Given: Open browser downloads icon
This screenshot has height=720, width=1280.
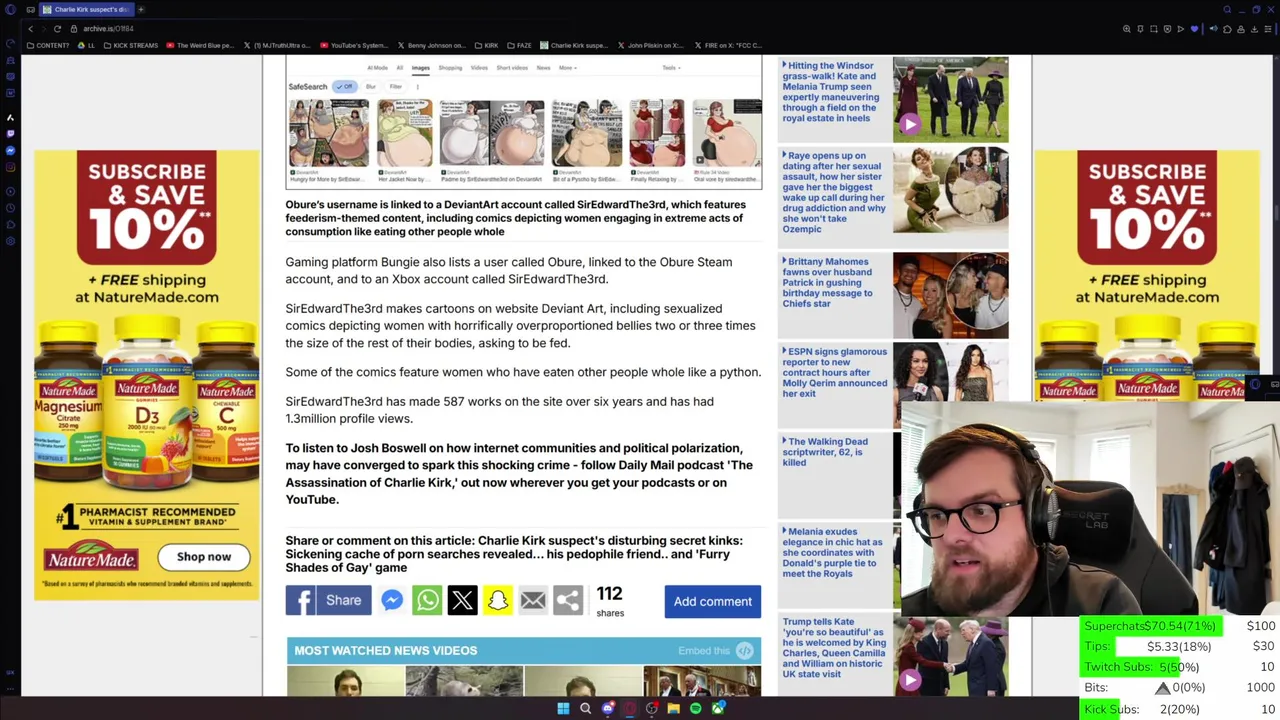Looking at the screenshot, I should click(x=1254, y=29).
